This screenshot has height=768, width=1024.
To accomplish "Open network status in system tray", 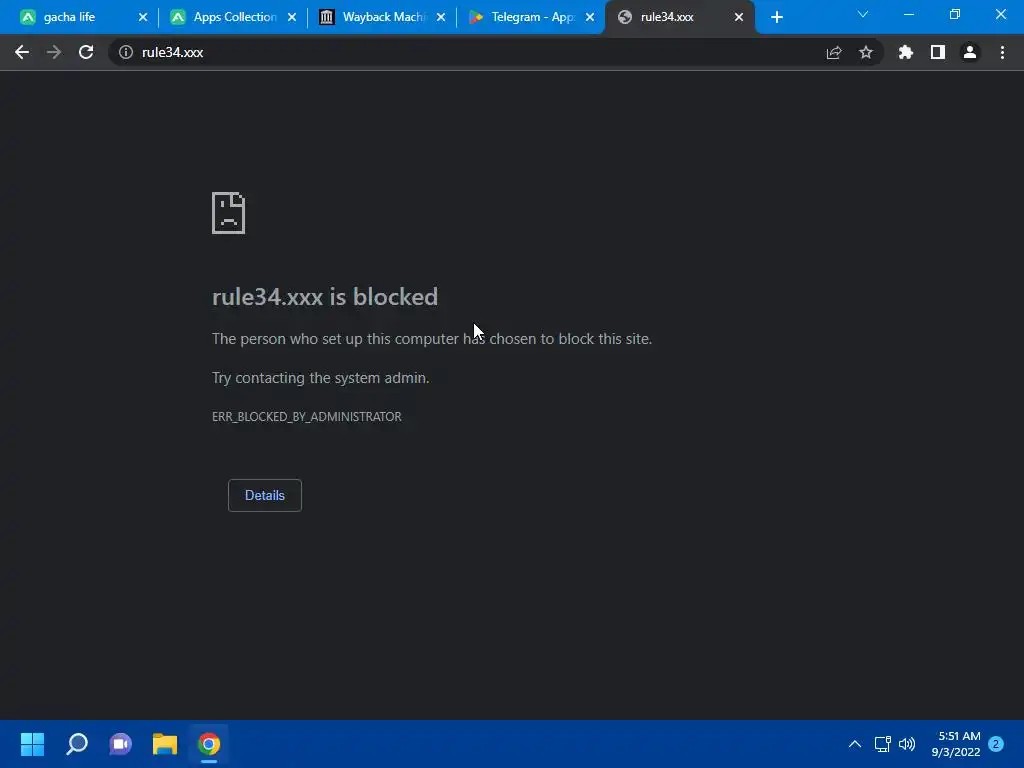I will pyautogui.click(x=882, y=744).
